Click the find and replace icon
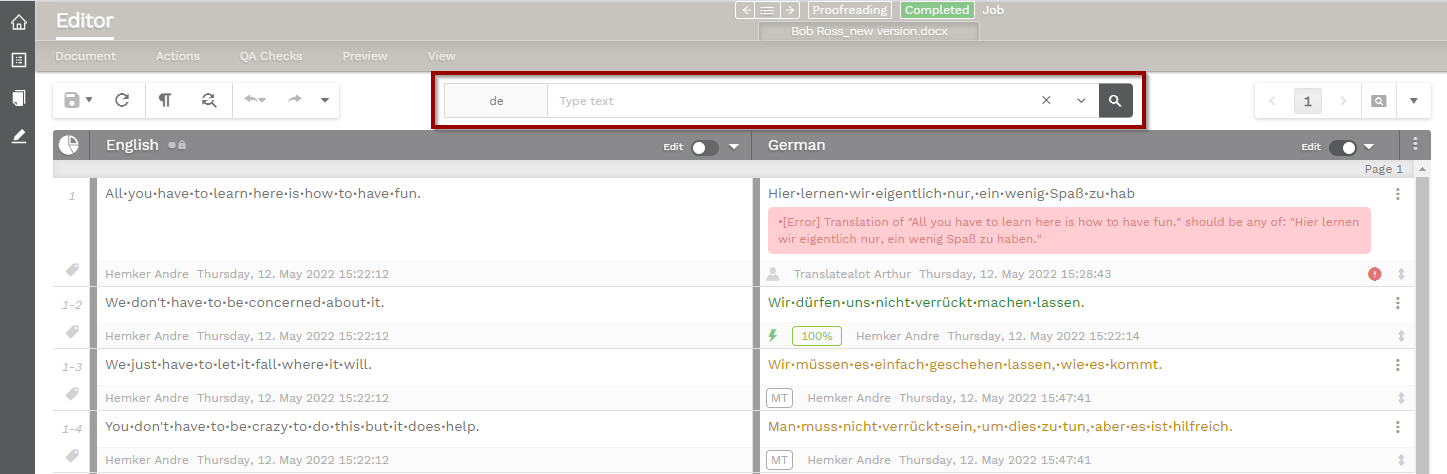 [208, 100]
